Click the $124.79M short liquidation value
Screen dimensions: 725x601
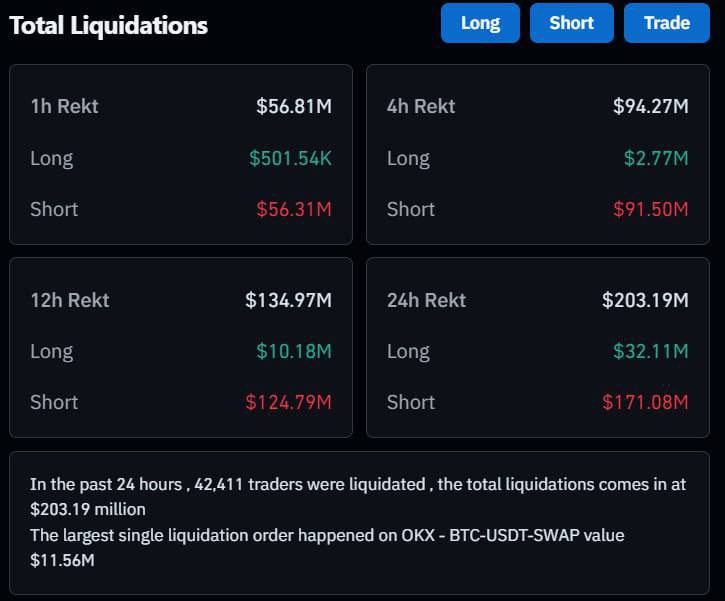coord(289,402)
